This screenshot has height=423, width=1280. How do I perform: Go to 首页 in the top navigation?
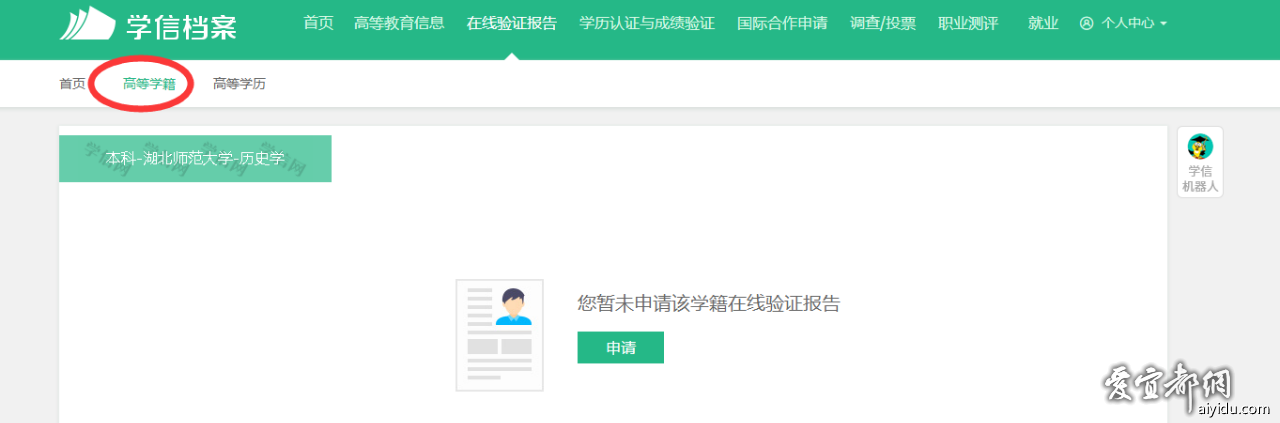click(318, 23)
